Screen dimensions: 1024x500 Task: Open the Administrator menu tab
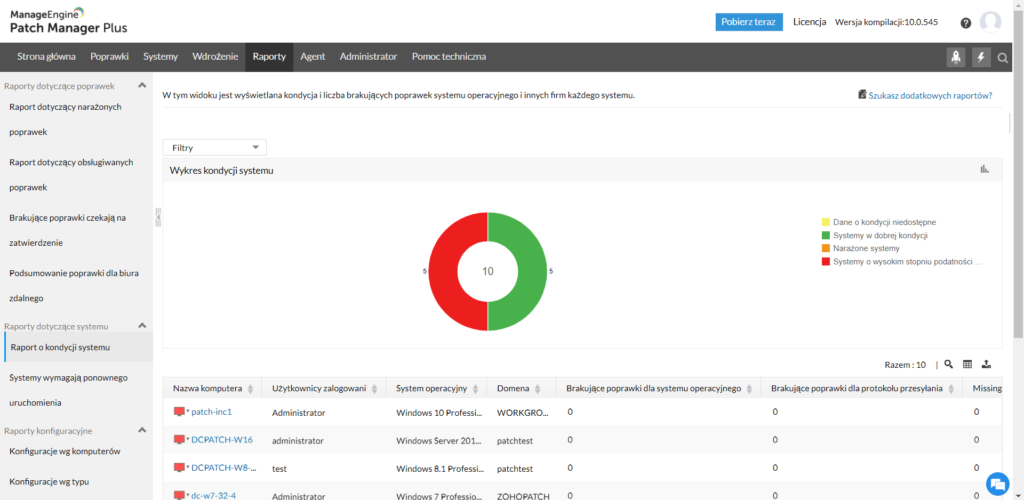(x=368, y=57)
